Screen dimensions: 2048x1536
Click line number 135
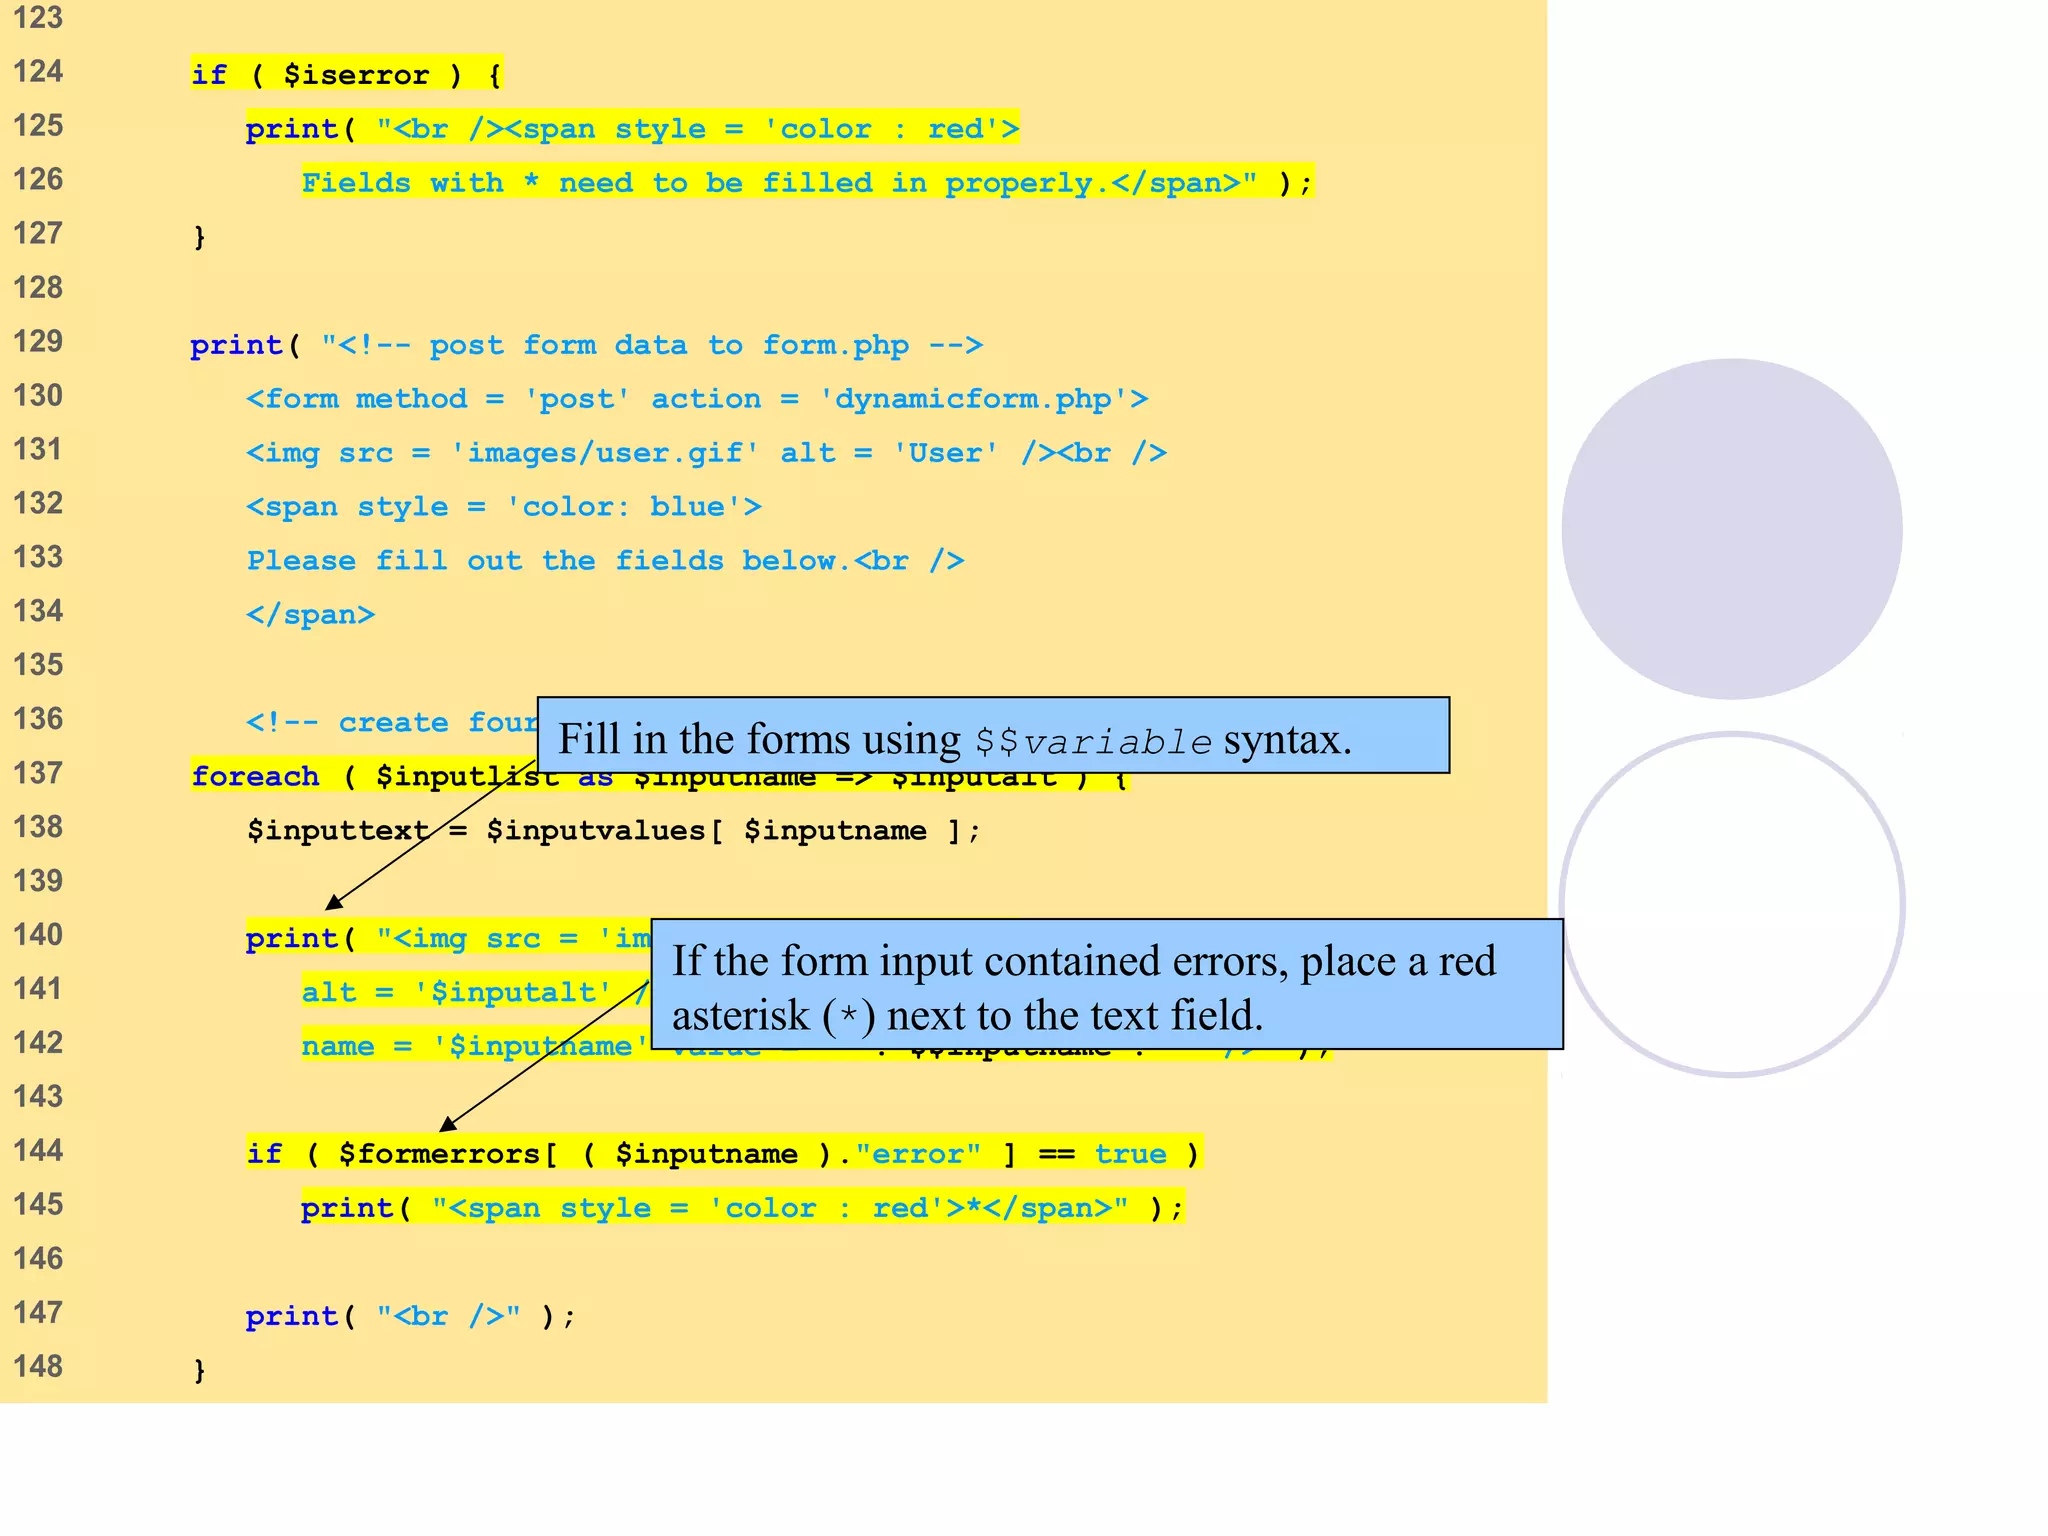[38, 666]
